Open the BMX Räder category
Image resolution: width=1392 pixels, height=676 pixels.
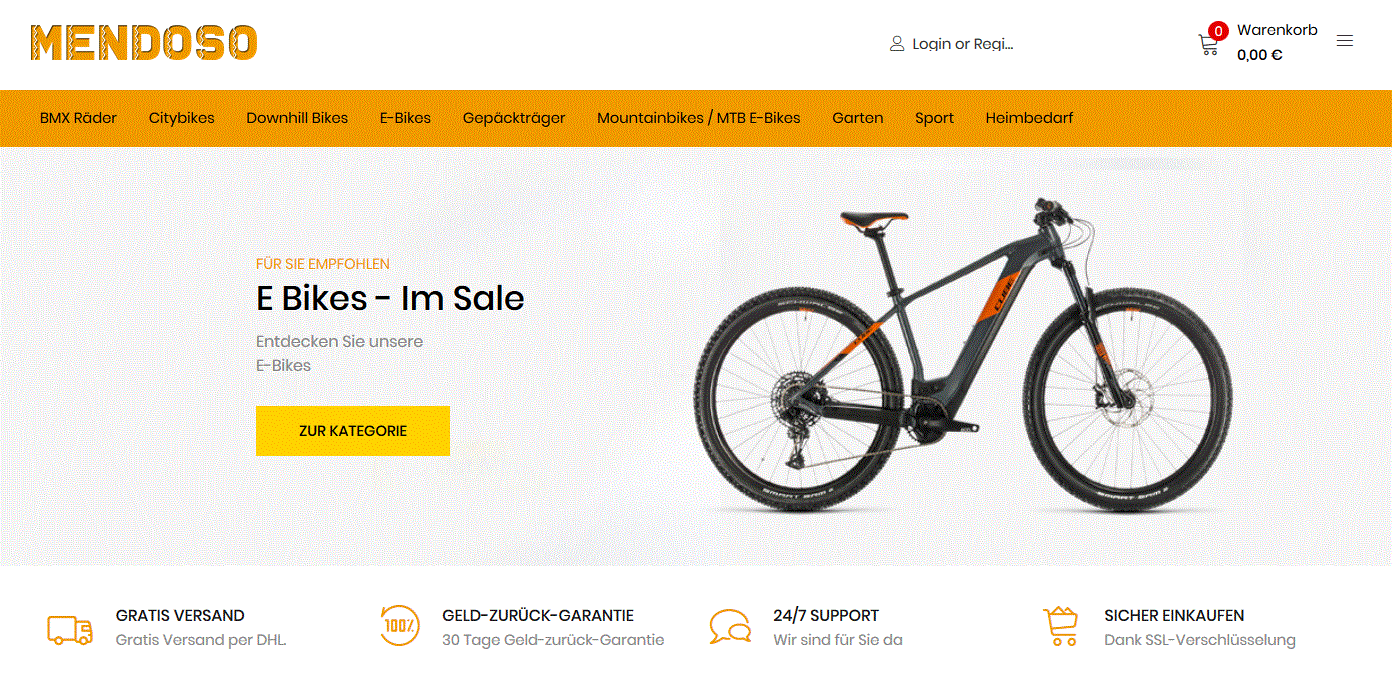tap(78, 118)
